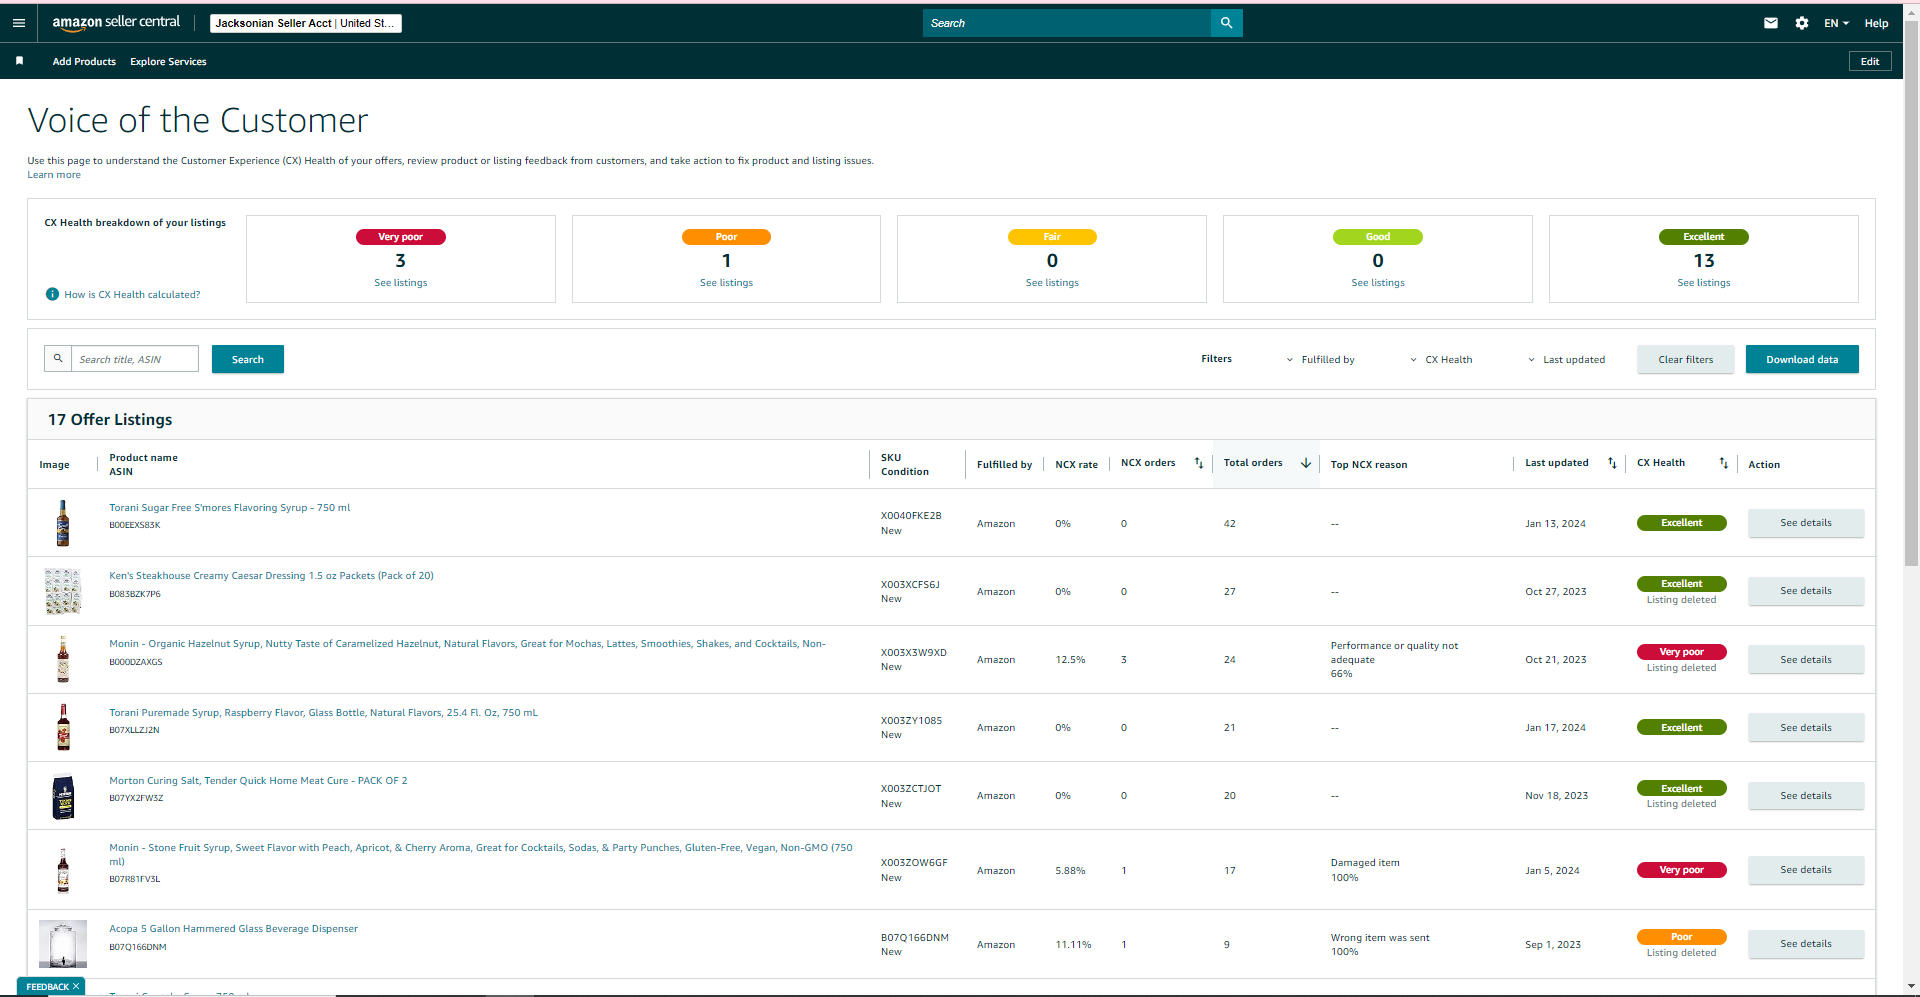Image resolution: width=1920 pixels, height=997 pixels.
Task: Click the magnifier icon in listing search box
Action: pyautogui.click(x=58, y=358)
